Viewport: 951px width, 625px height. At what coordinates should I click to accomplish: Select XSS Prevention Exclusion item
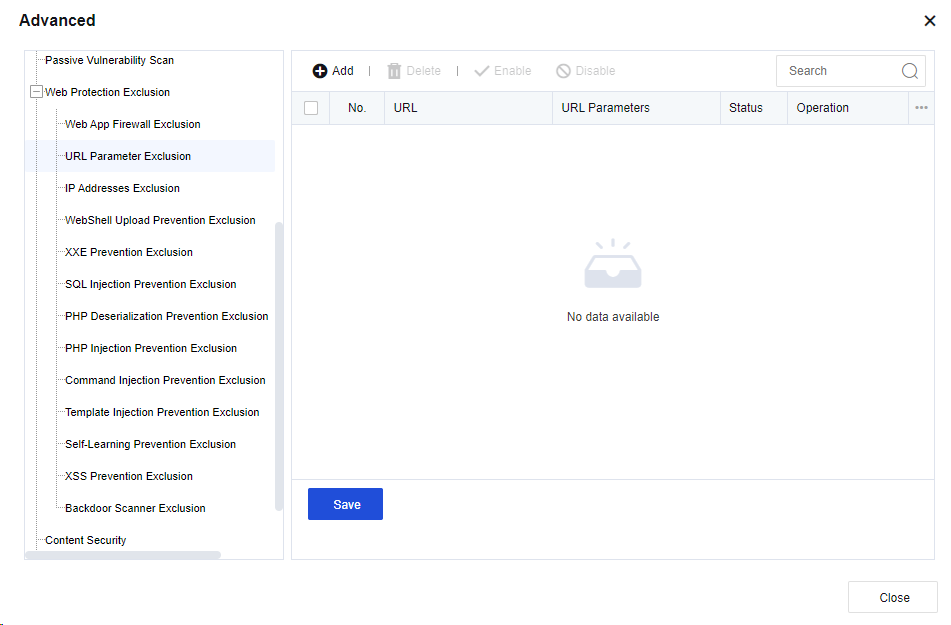coord(128,476)
